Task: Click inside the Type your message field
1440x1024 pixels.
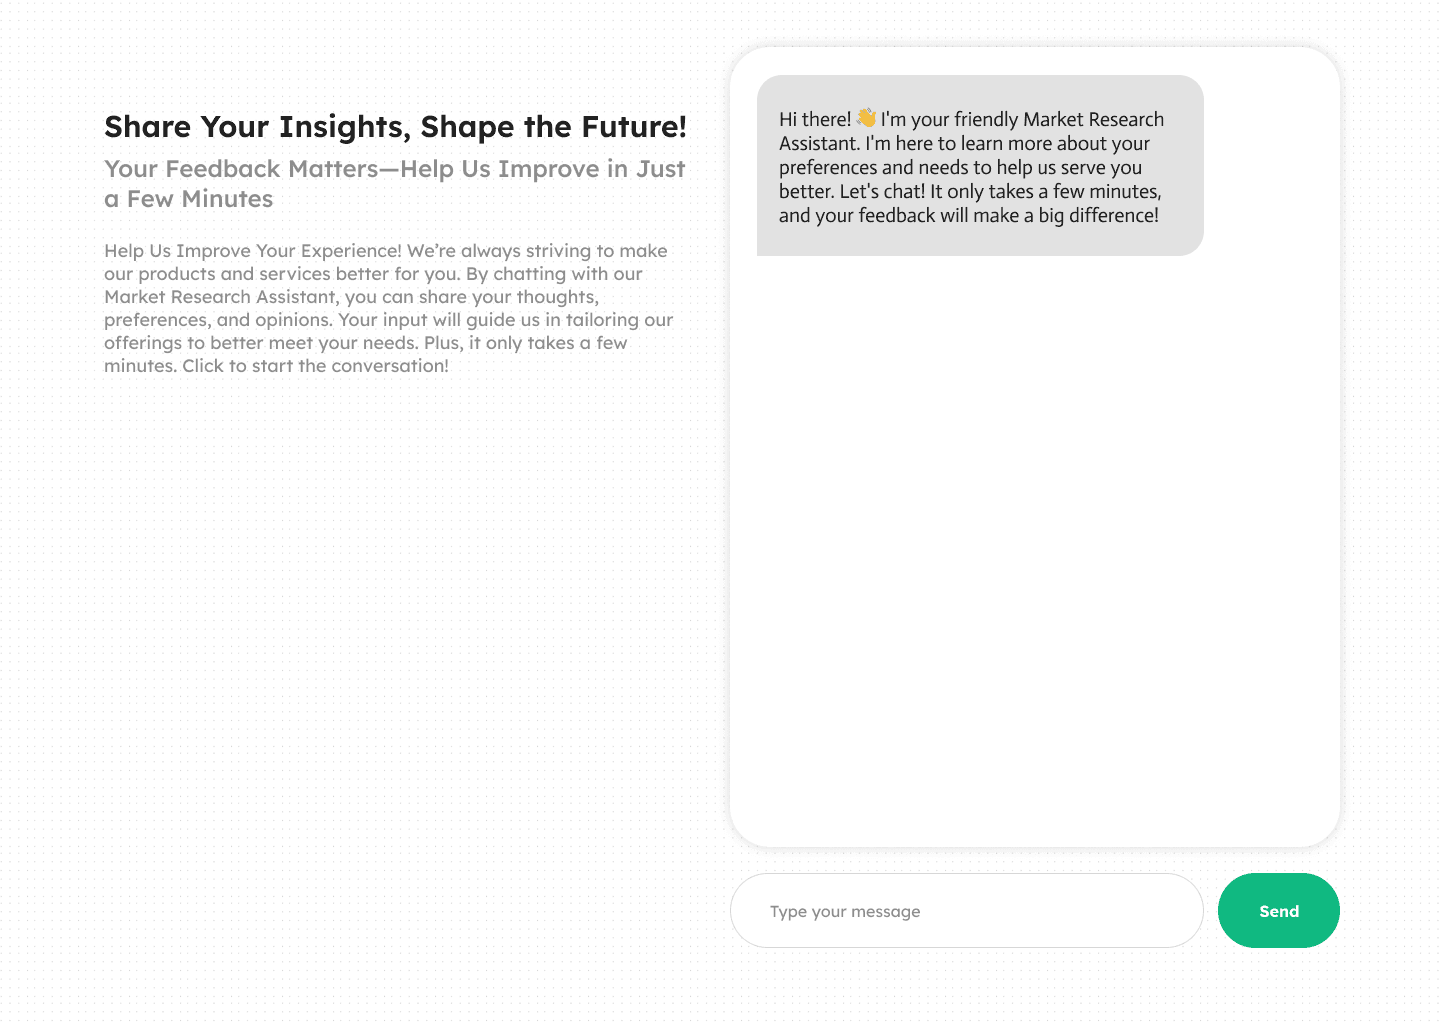Action: pyautogui.click(x=966, y=911)
